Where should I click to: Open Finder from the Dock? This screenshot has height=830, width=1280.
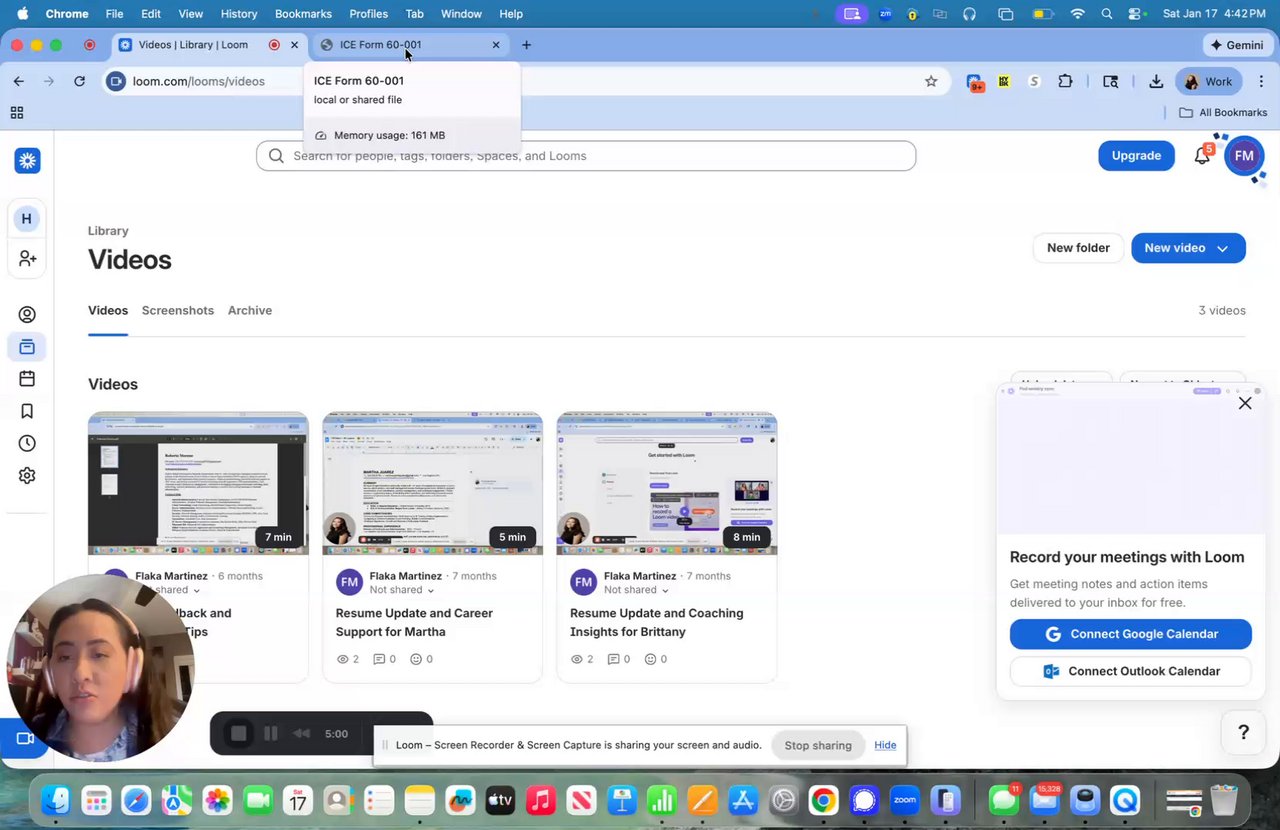[56, 800]
